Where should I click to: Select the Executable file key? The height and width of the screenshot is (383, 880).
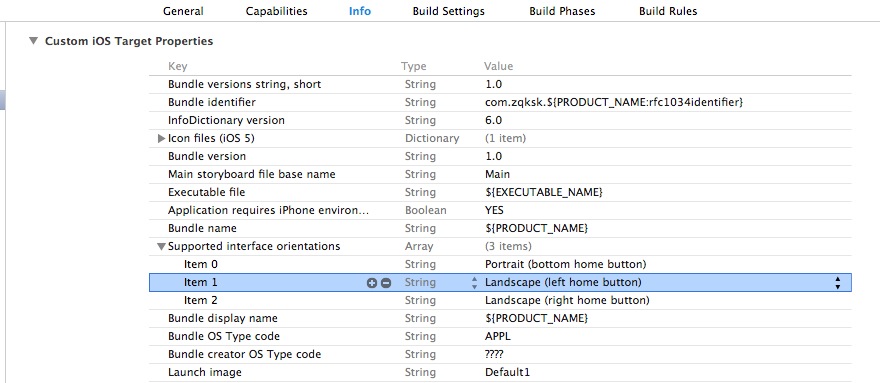[207, 192]
